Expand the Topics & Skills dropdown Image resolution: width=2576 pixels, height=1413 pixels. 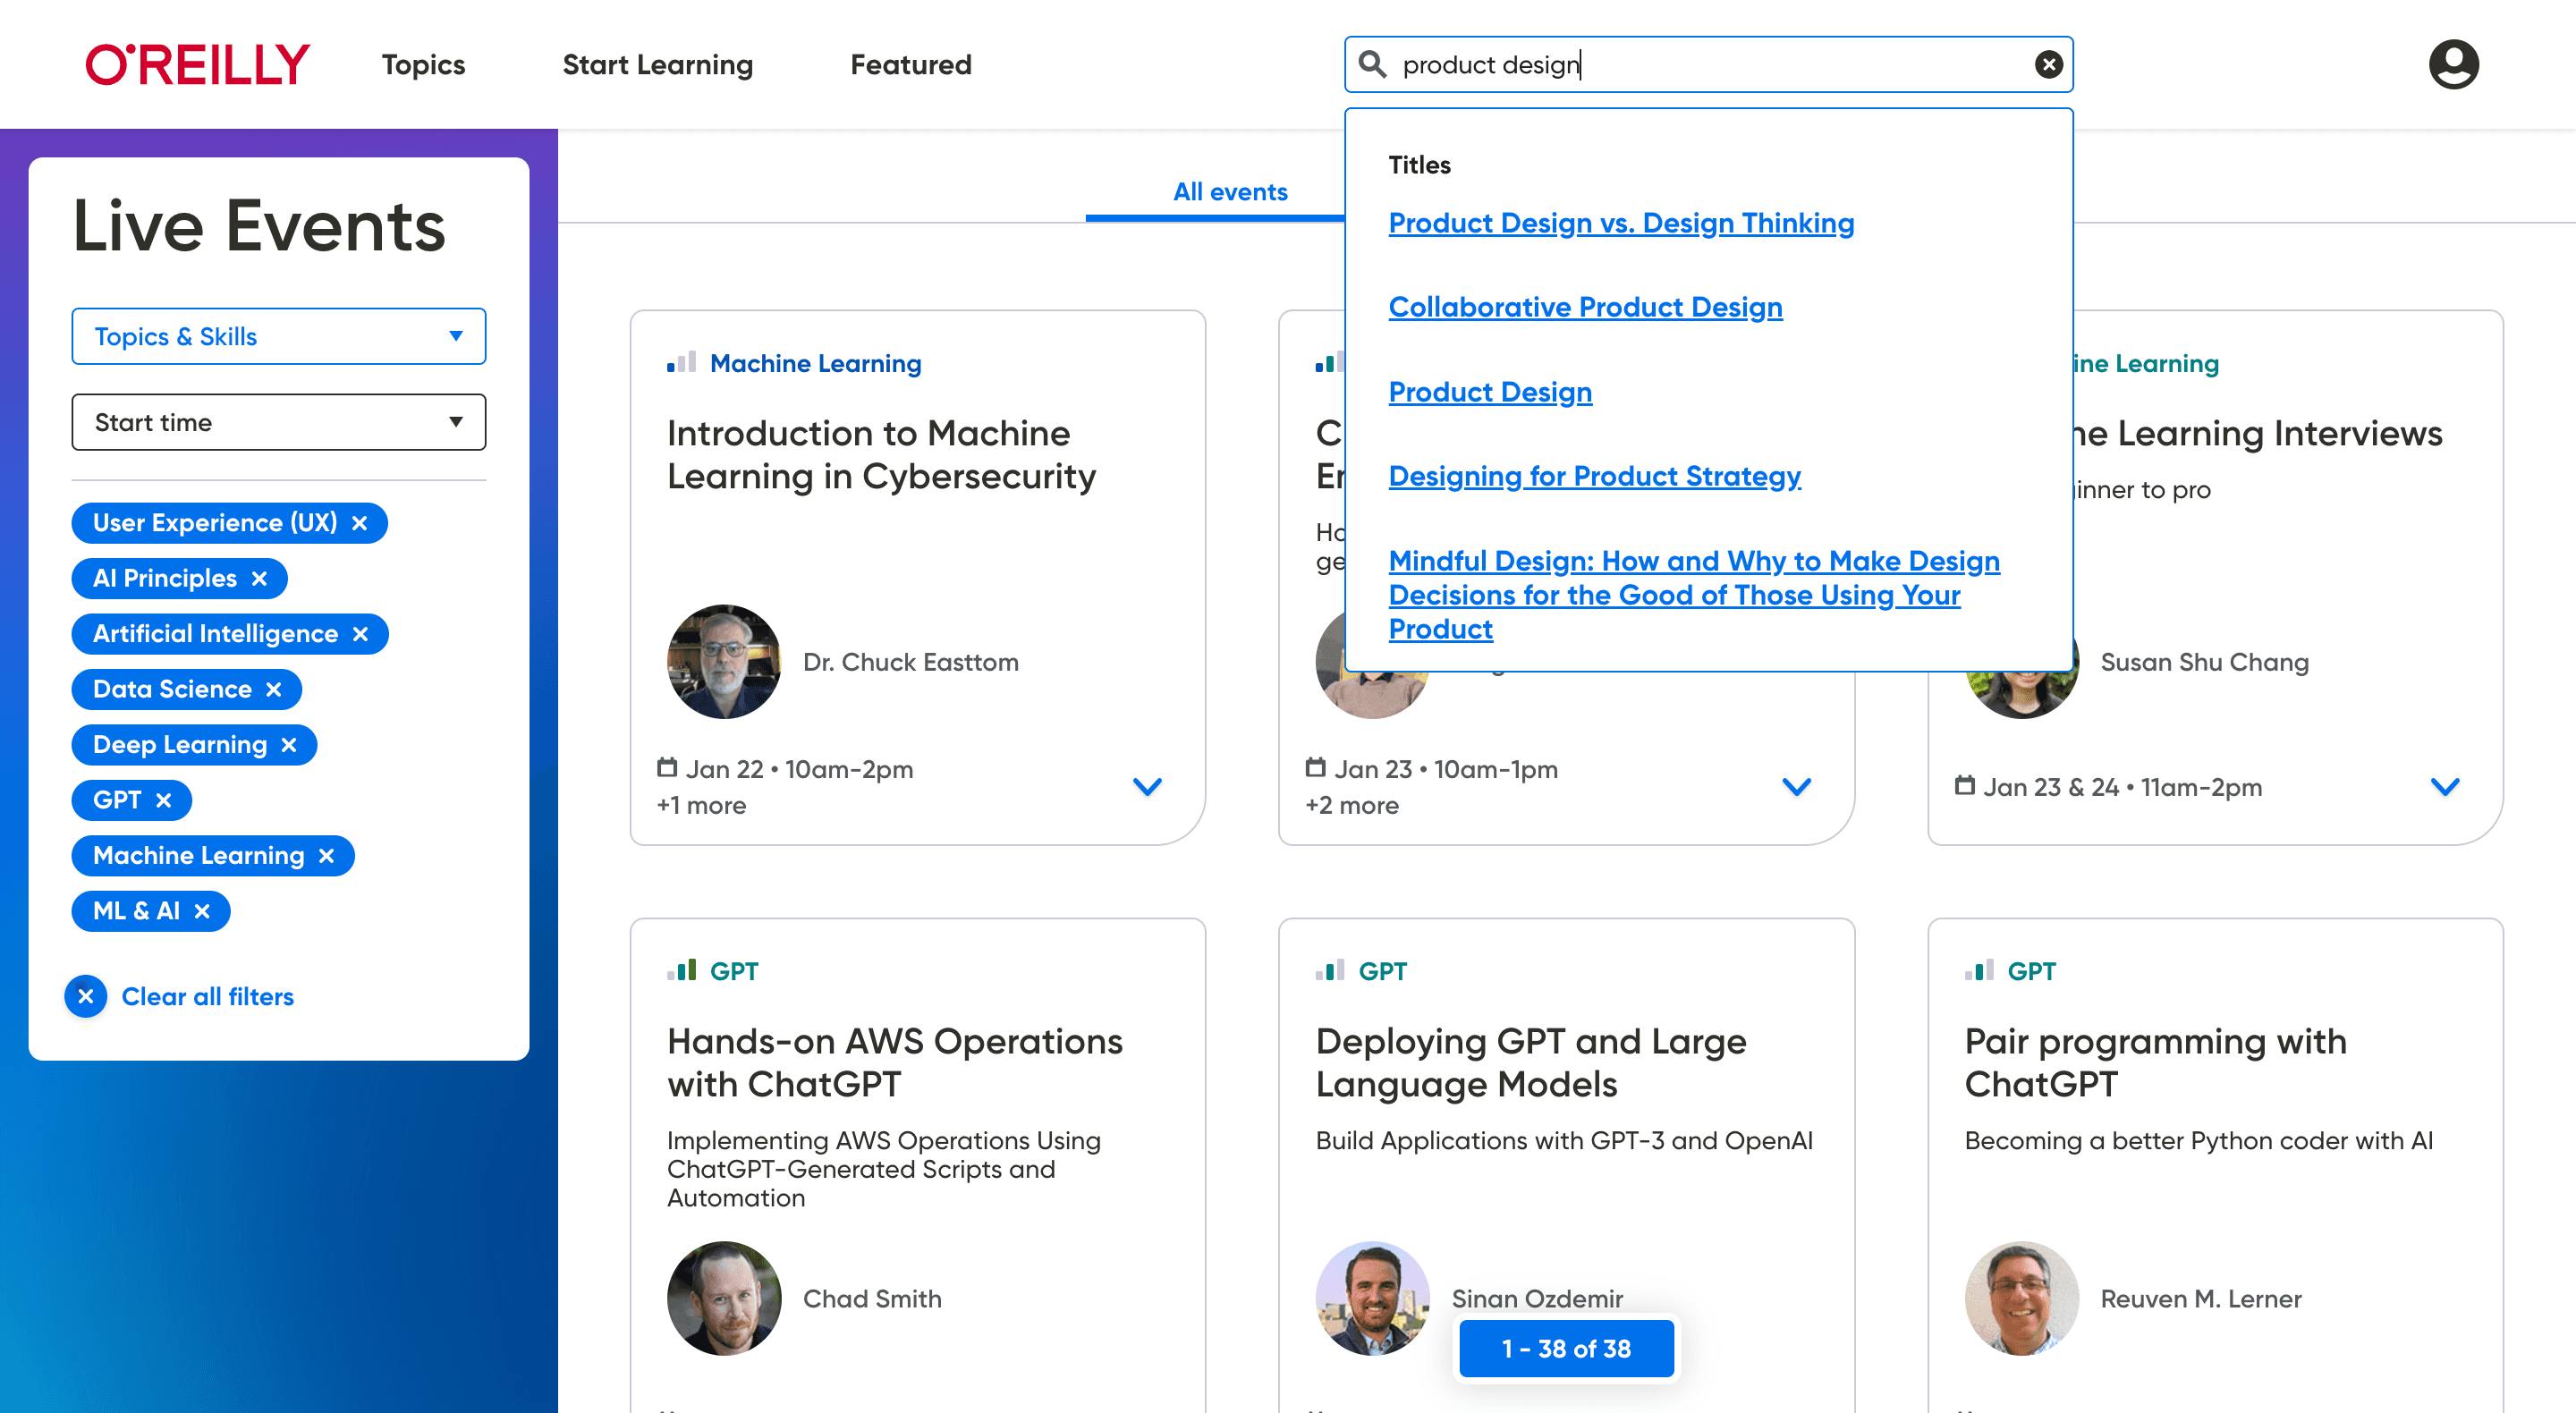[x=278, y=336]
